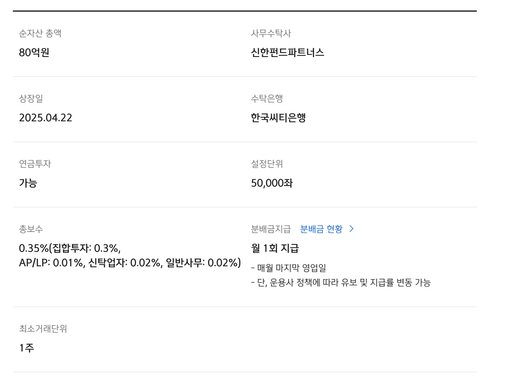Screen dimensions: 514x380
Task: Select the 분배금지급 label
Action: coord(271,229)
